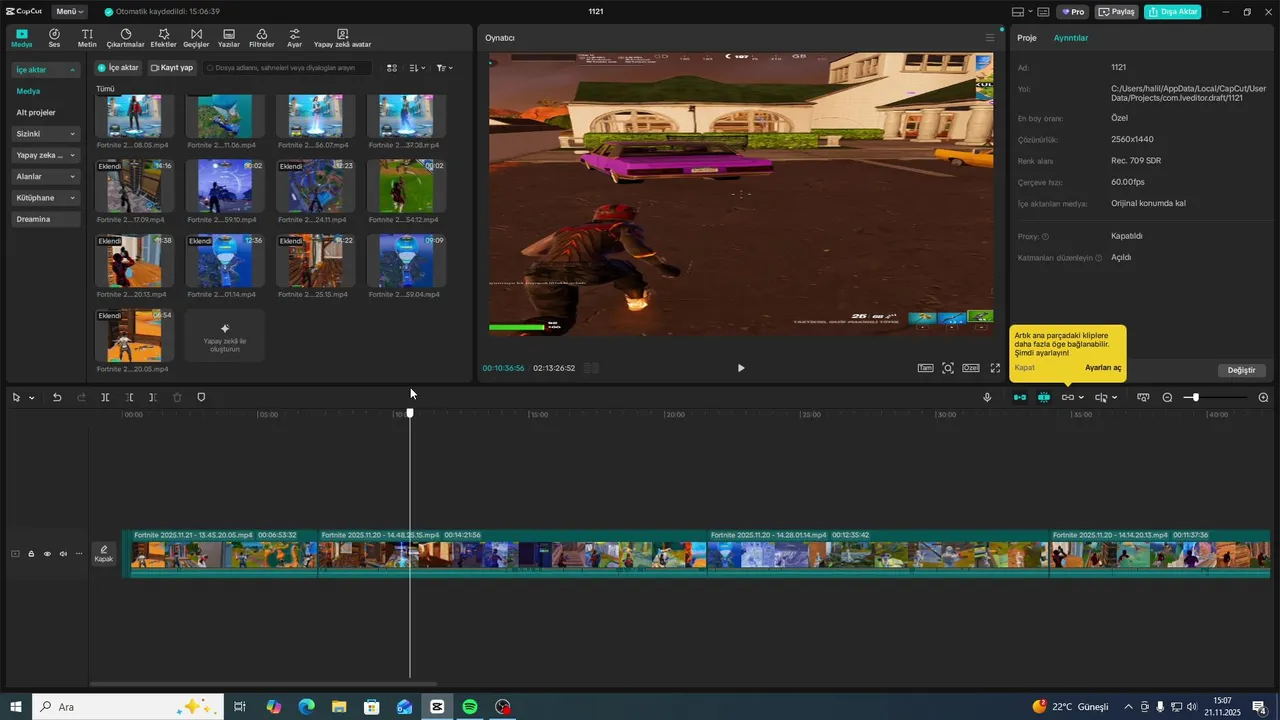The height and width of the screenshot is (720, 1280).
Task: Click the İçe aktar import button with plus
Action: pos(119,68)
